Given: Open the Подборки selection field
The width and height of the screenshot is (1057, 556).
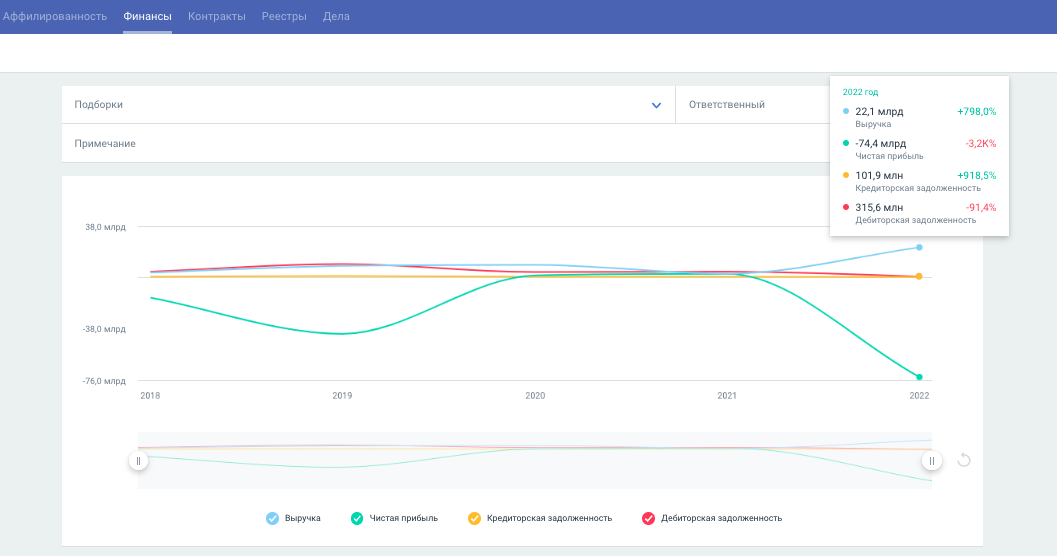Looking at the screenshot, I should [350, 105].
